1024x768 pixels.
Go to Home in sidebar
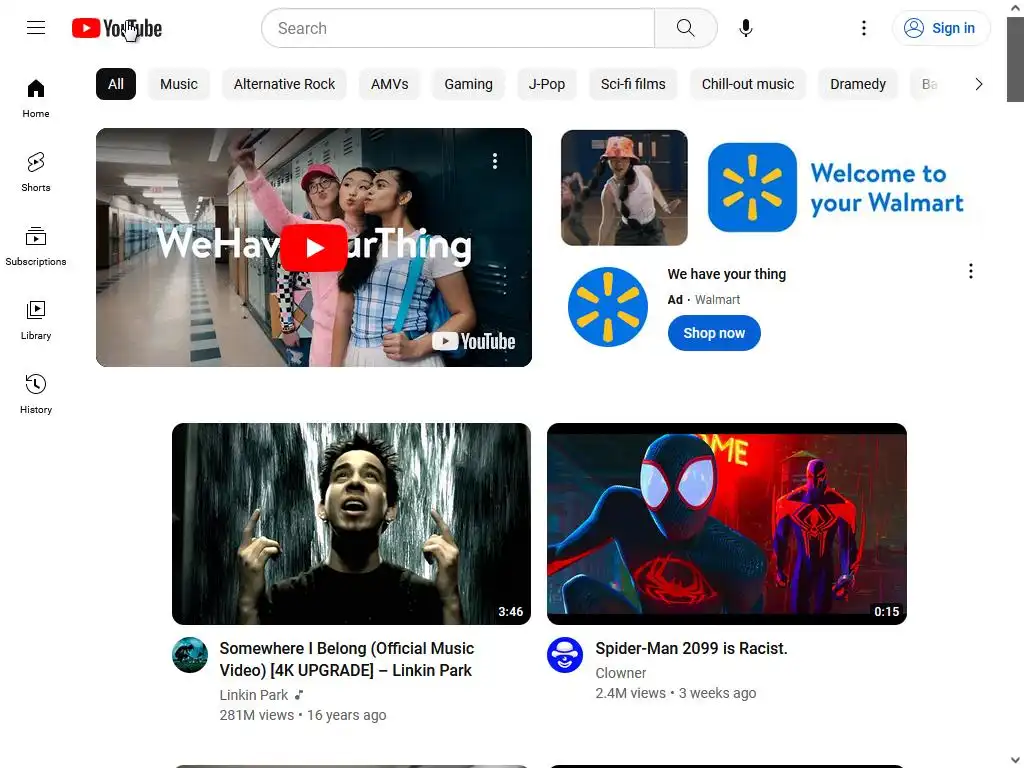pyautogui.click(x=36, y=99)
